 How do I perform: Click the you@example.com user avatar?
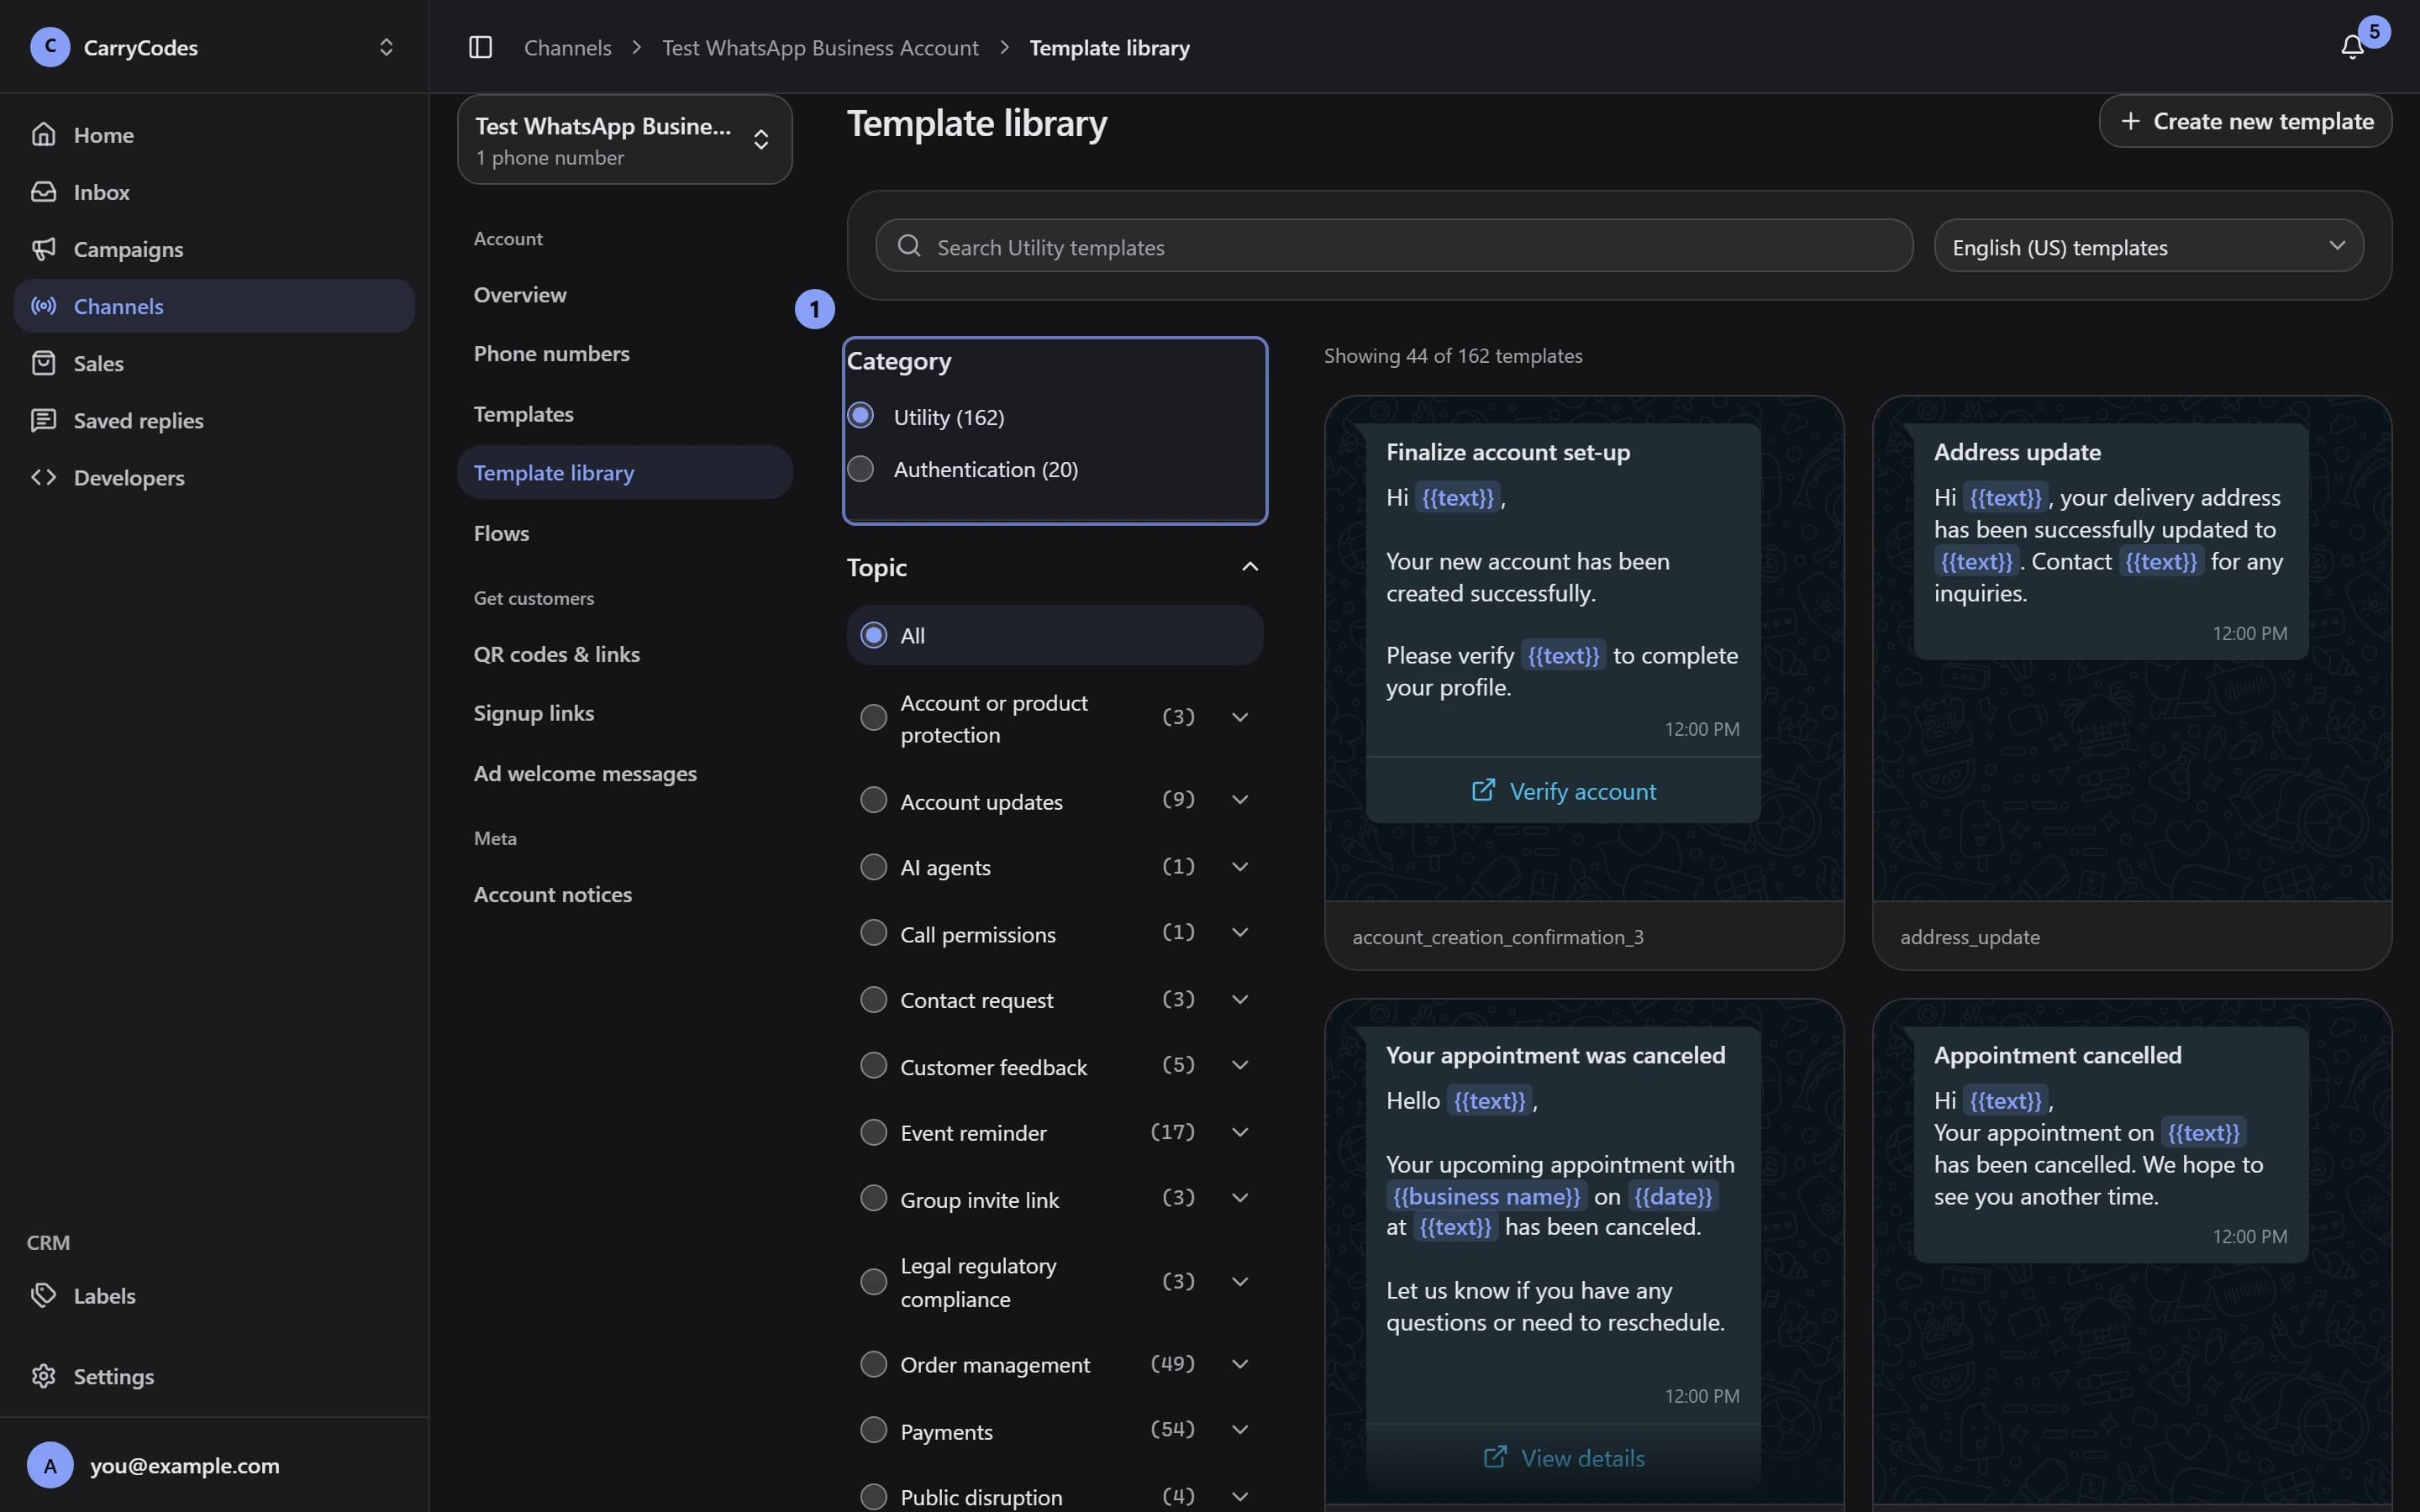click(50, 1465)
